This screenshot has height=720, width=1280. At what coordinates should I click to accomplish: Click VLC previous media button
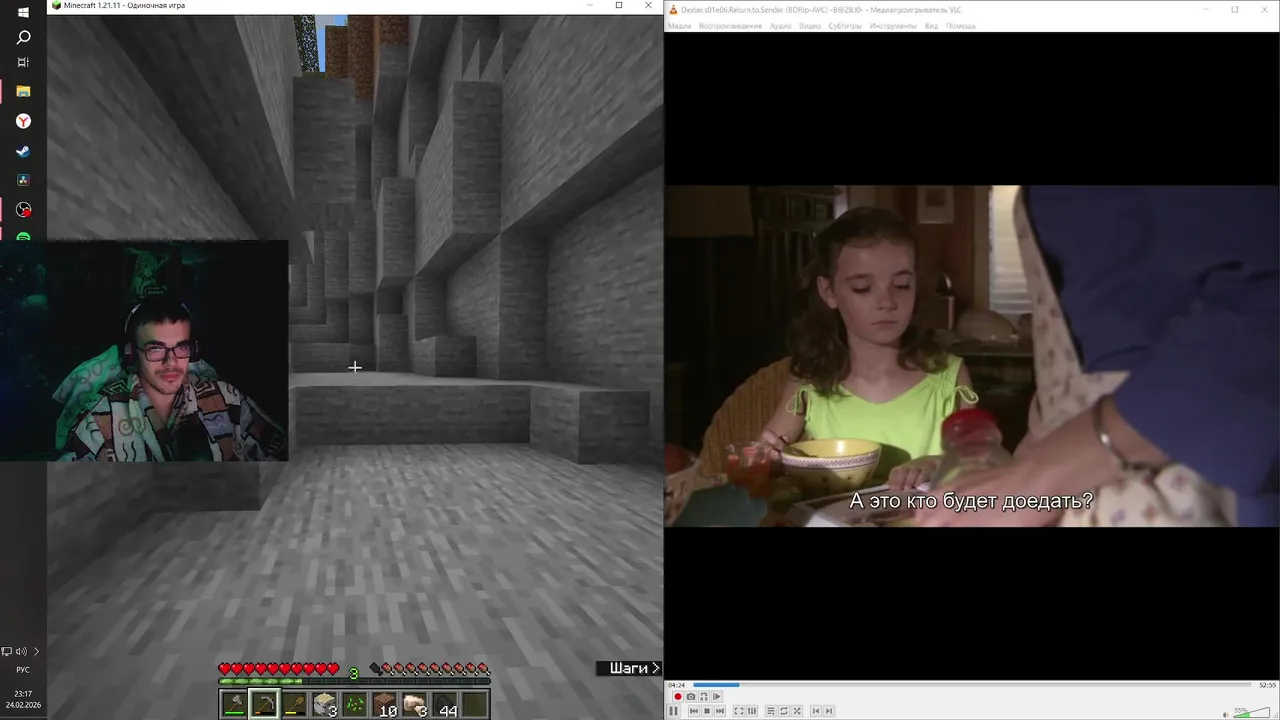pos(694,711)
